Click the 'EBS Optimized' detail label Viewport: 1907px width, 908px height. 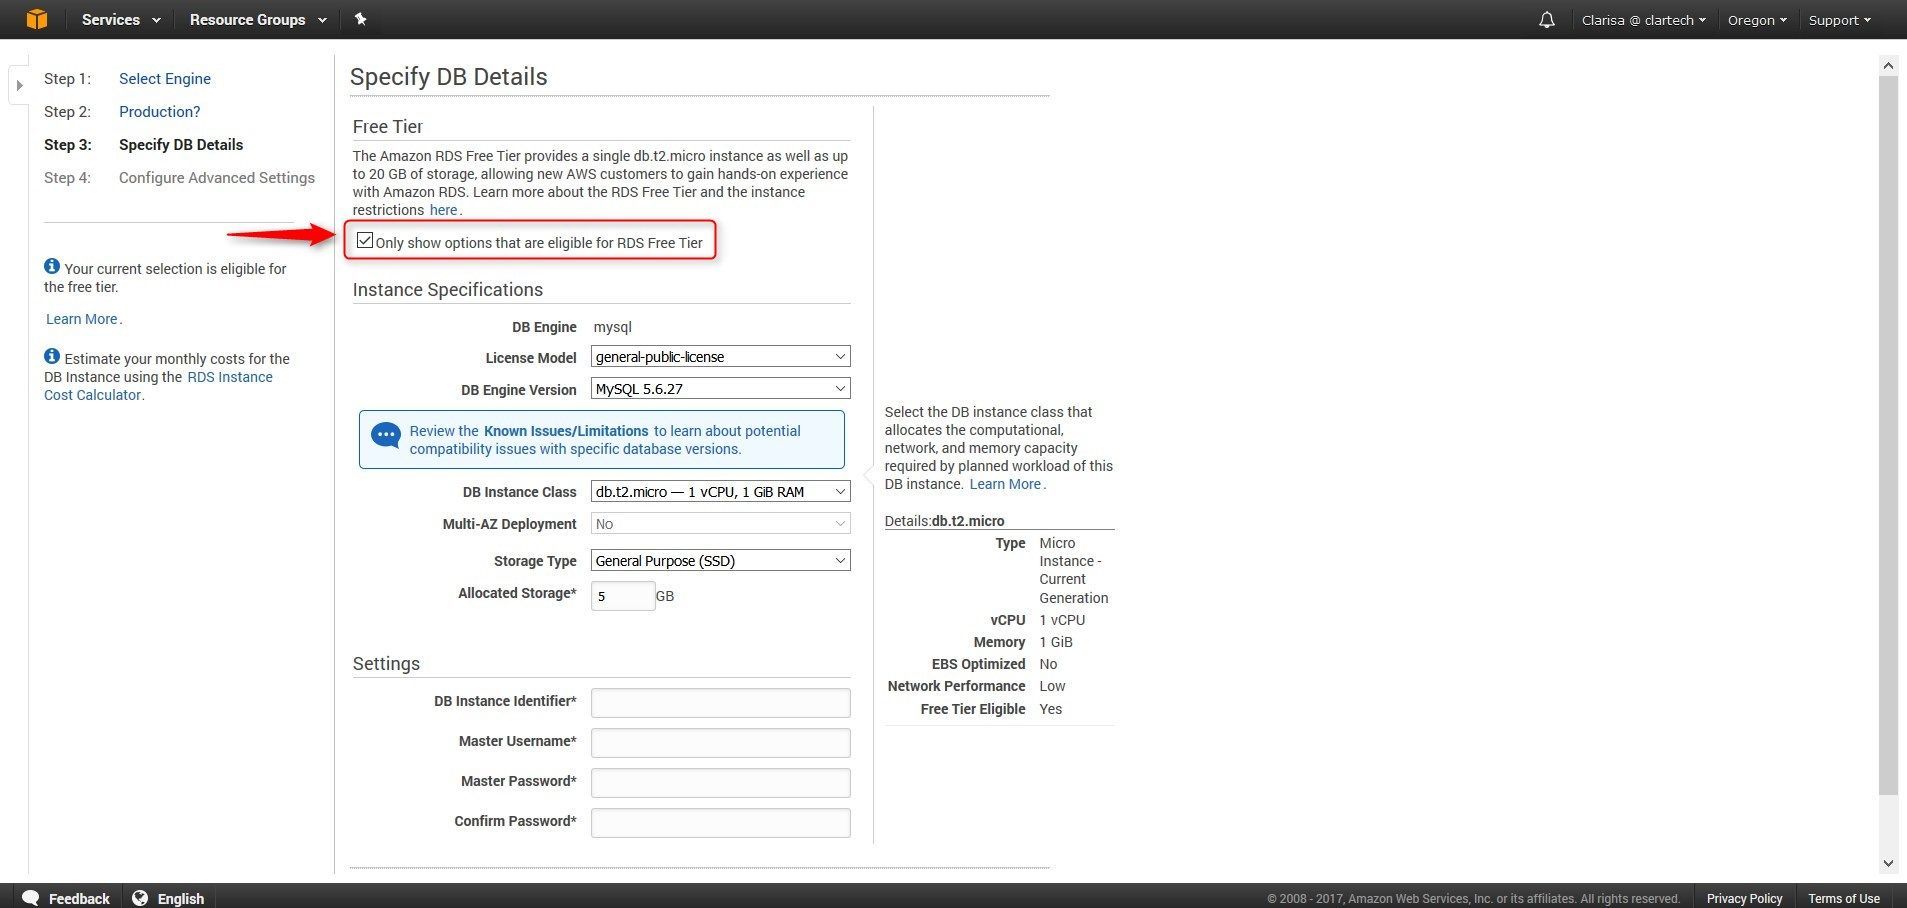tap(978, 664)
